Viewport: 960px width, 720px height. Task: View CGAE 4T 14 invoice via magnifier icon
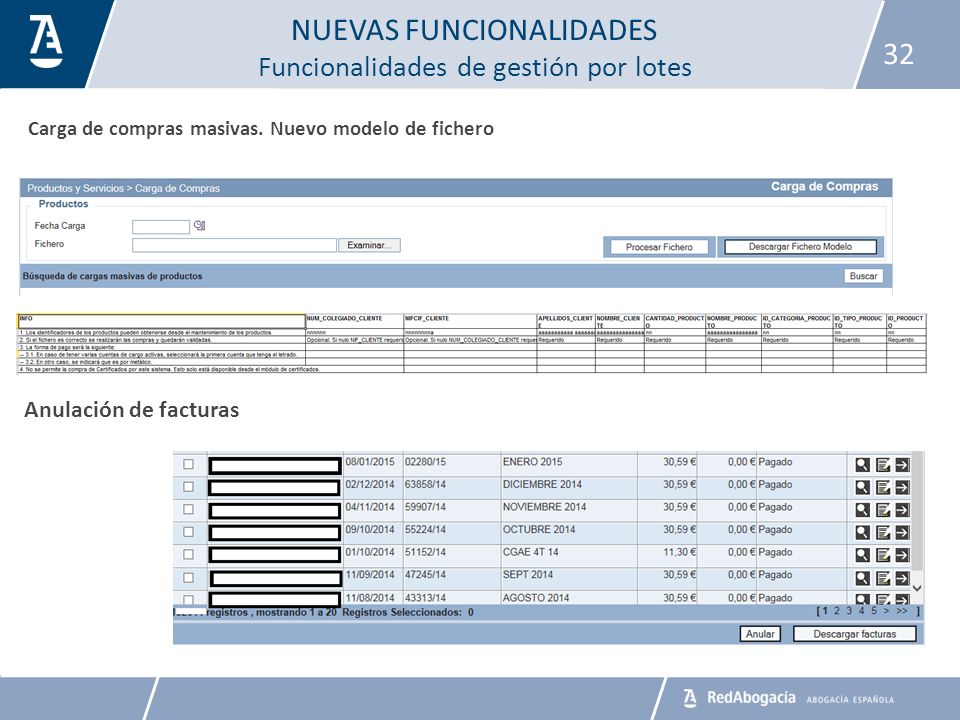click(x=862, y=555)
